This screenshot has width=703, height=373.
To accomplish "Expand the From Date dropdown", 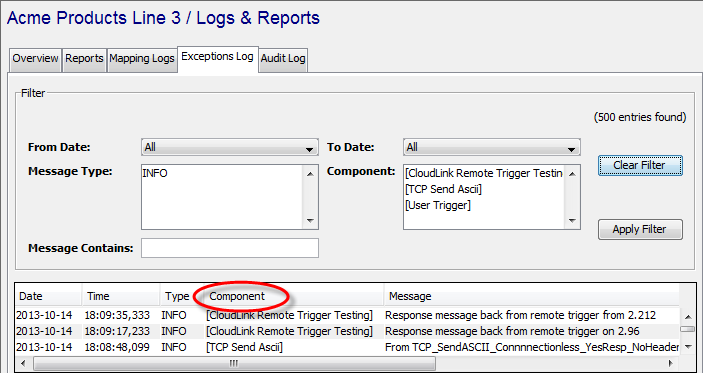I will [x=230, y=147].
